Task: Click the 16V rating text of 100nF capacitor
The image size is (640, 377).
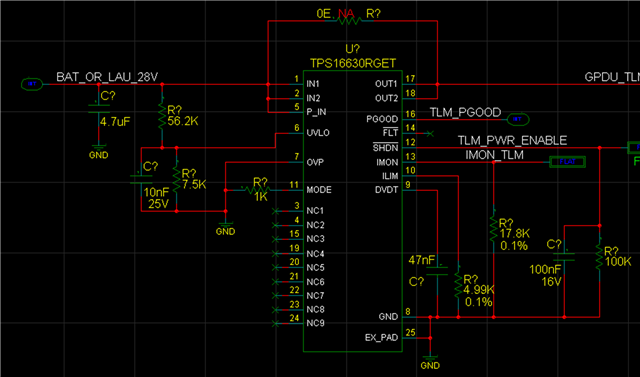Action: (551, 282)
